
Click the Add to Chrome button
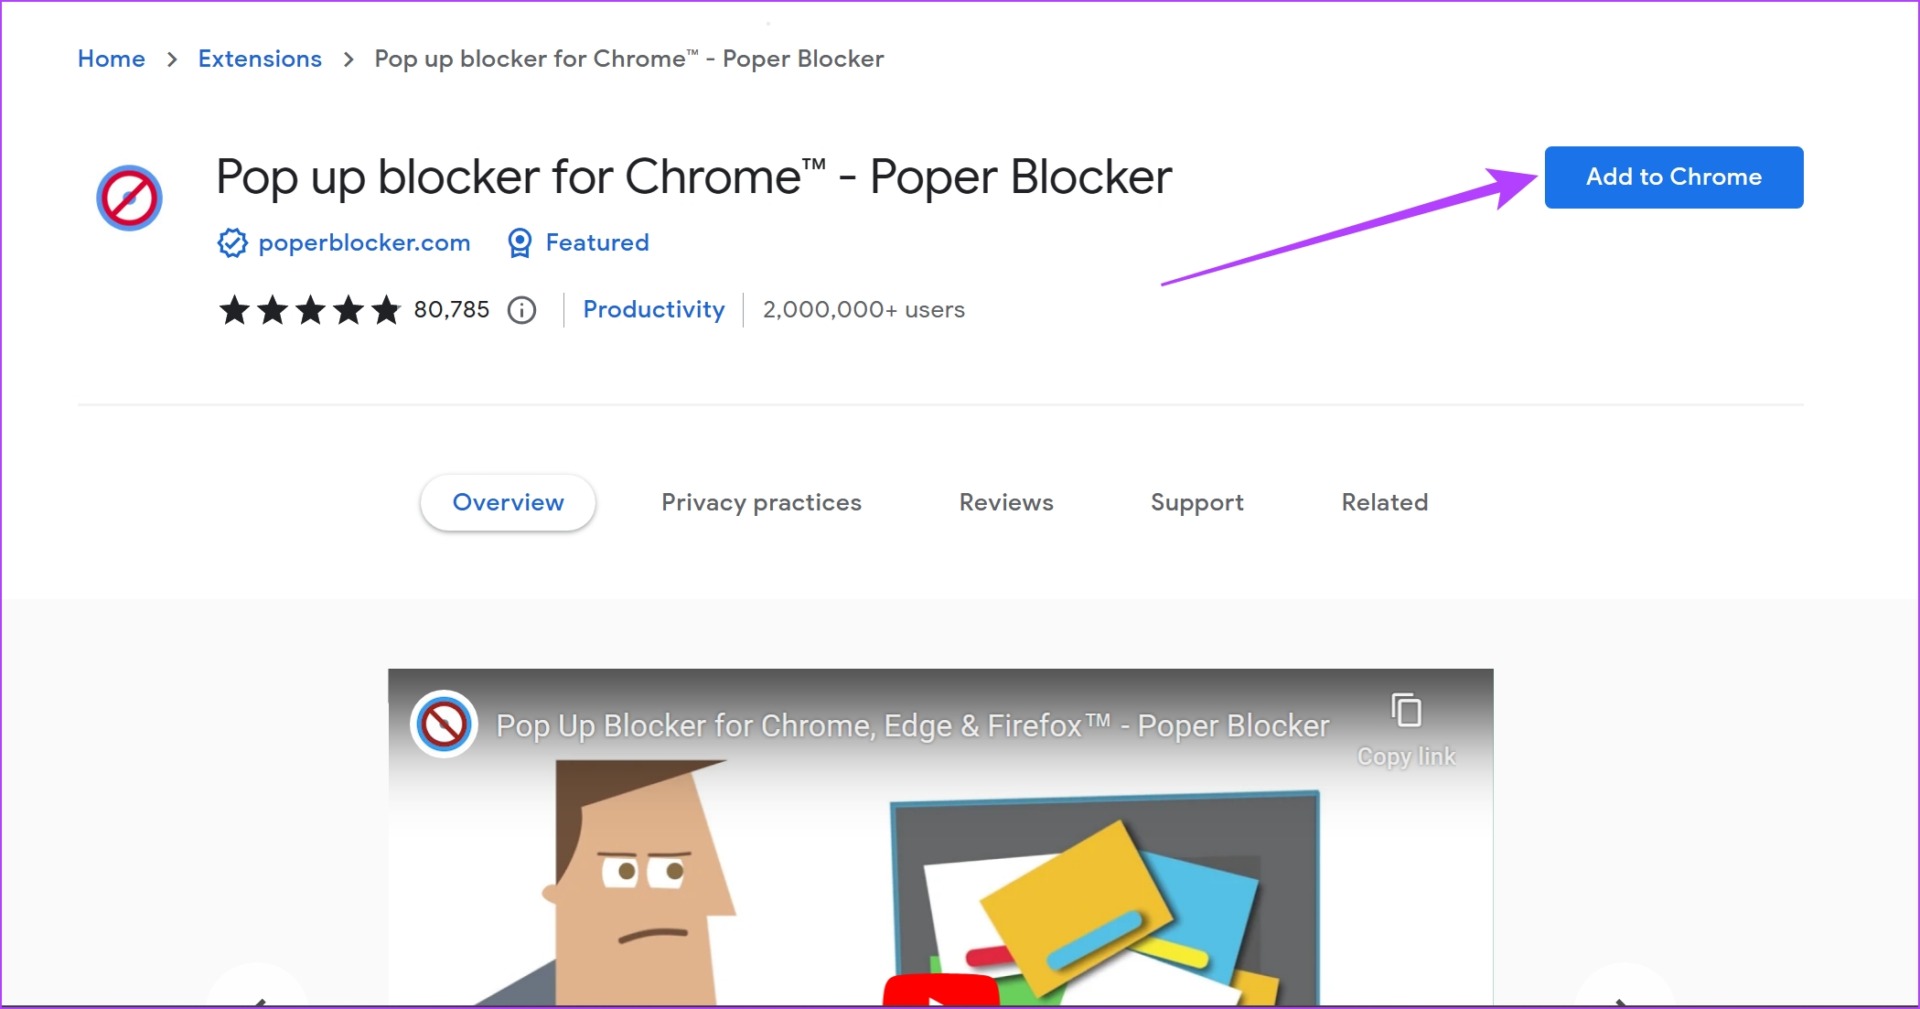[1673, 177]
